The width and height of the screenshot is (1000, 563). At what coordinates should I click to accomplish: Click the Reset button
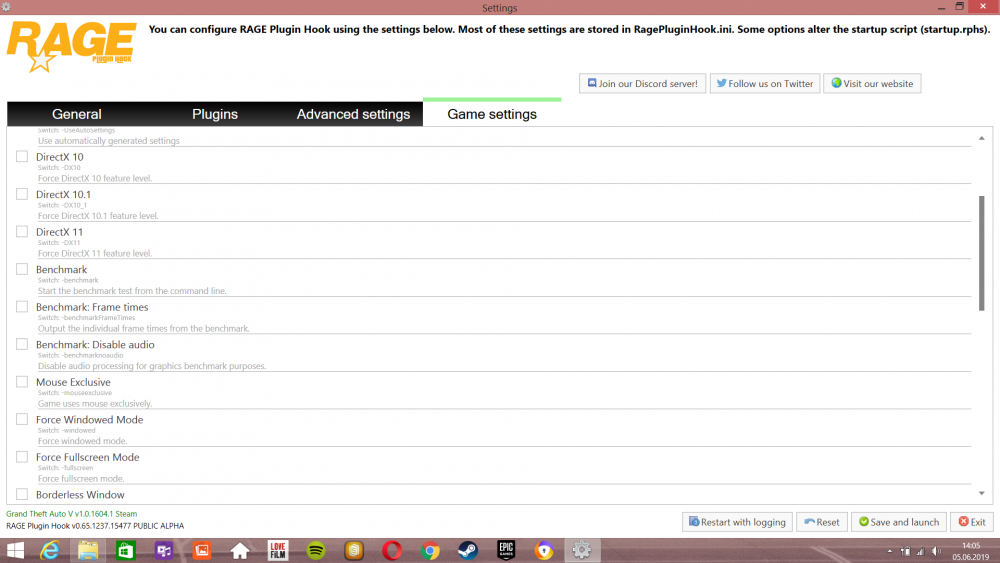tap(821, 522)
